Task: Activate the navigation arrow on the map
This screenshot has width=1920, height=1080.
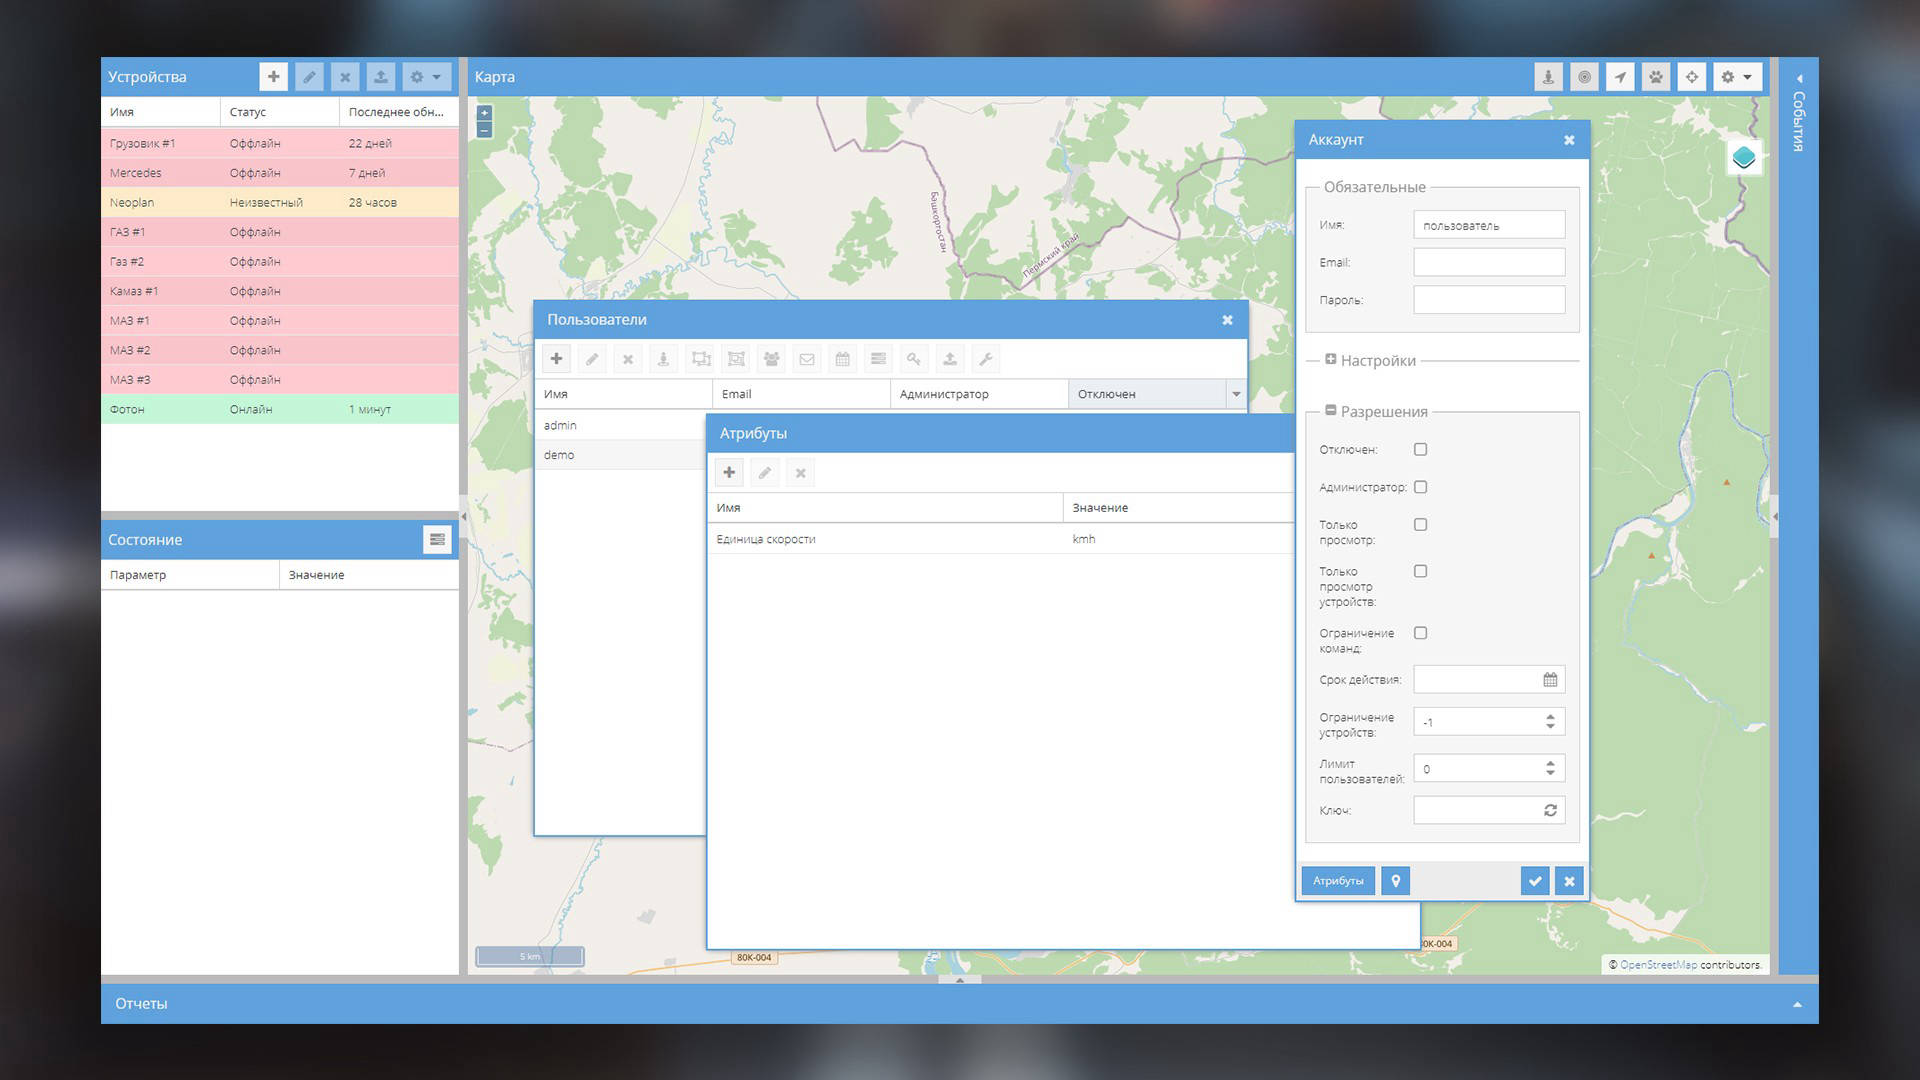Action: coord(1620,76)
